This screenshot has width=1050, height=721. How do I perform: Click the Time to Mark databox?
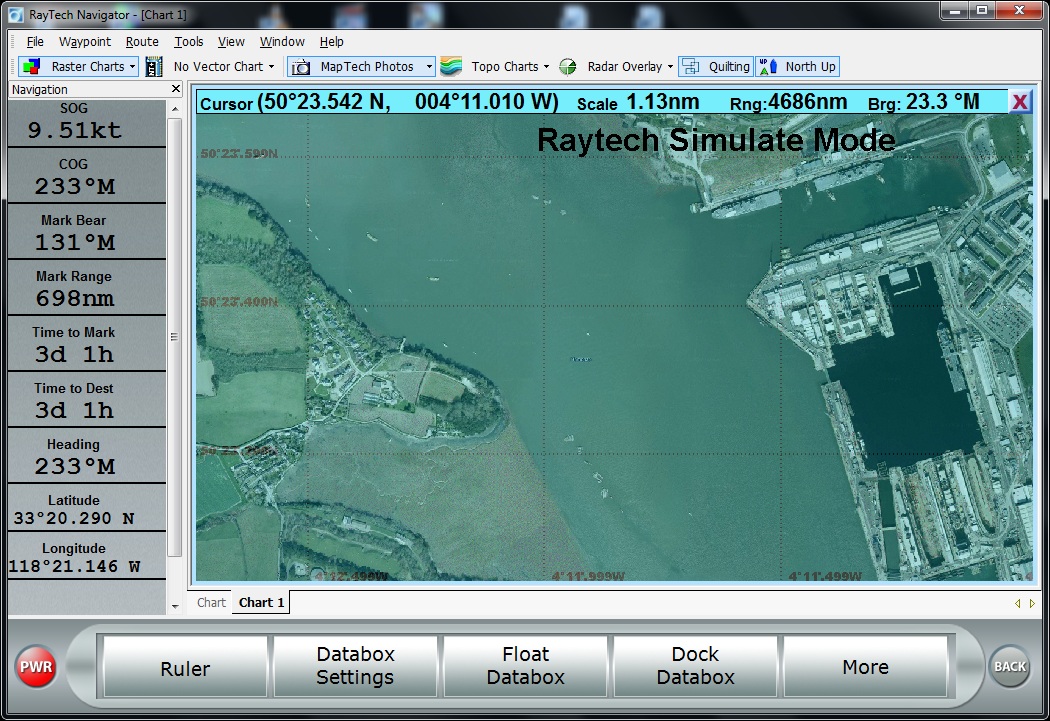(x=86, y=344)
